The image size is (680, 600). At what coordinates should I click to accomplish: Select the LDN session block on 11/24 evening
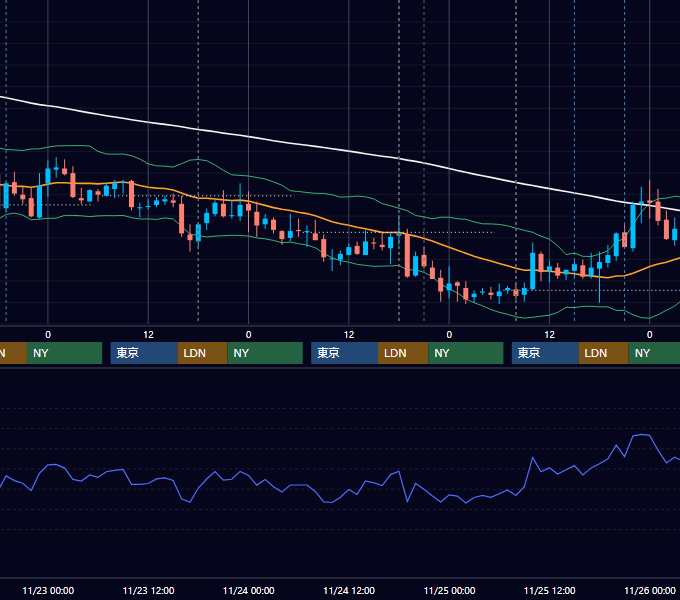tap(403, 353)
